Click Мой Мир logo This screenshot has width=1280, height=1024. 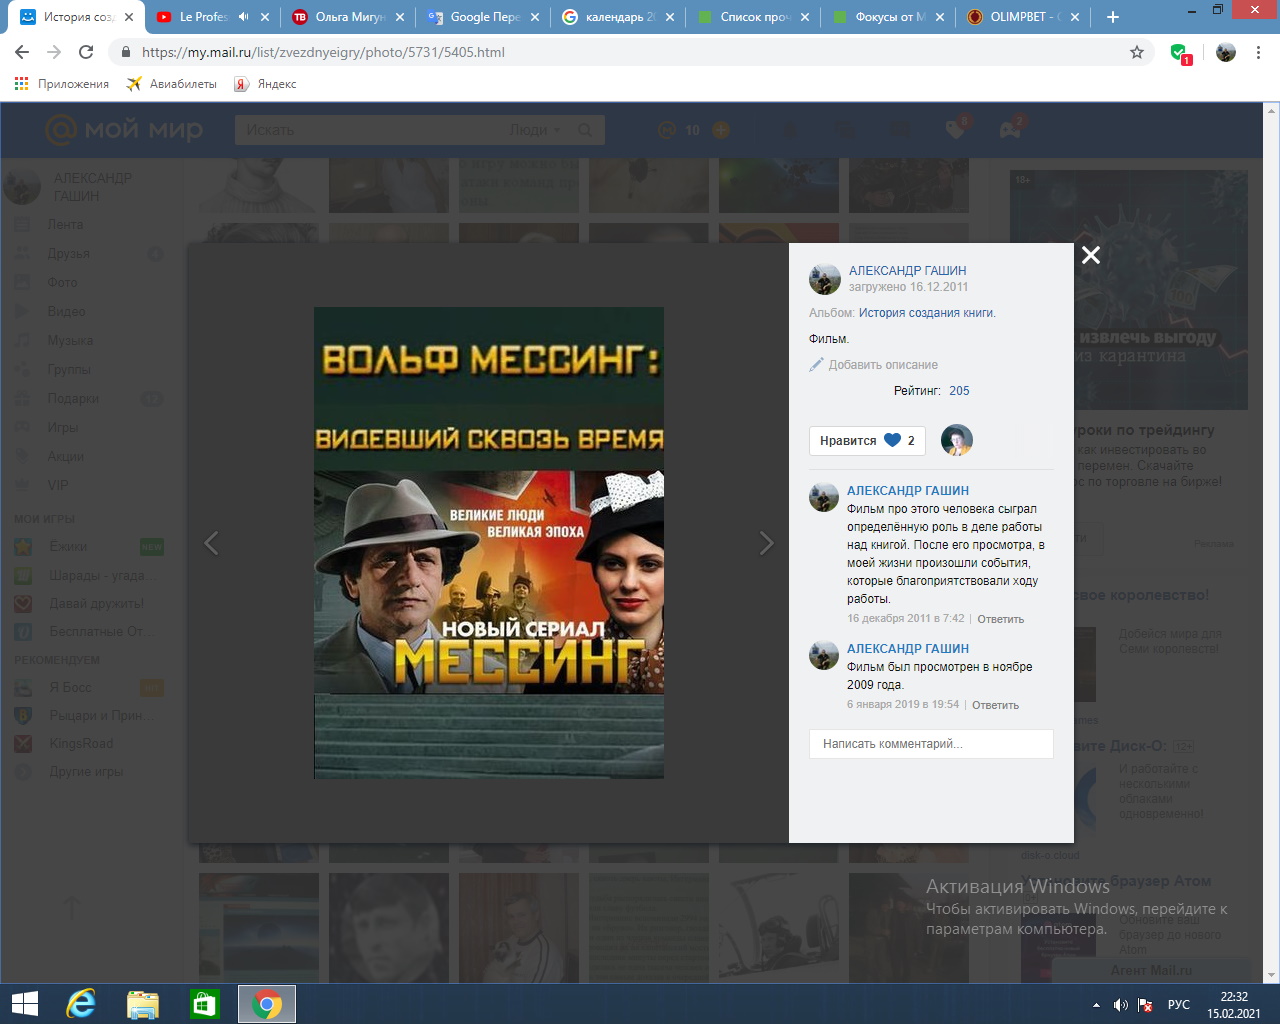(x=124, y=130)
